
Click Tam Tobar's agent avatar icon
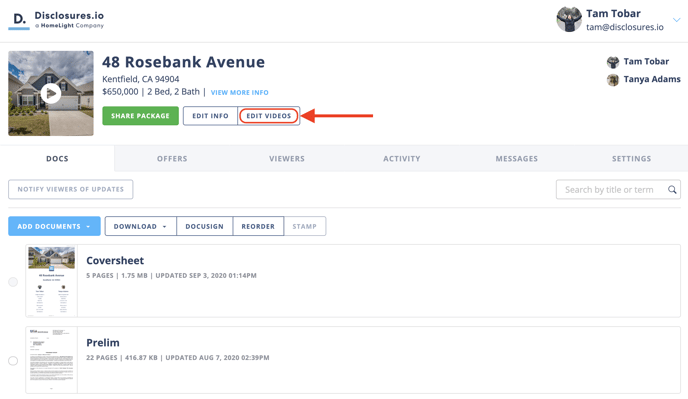tap(613, 62)
